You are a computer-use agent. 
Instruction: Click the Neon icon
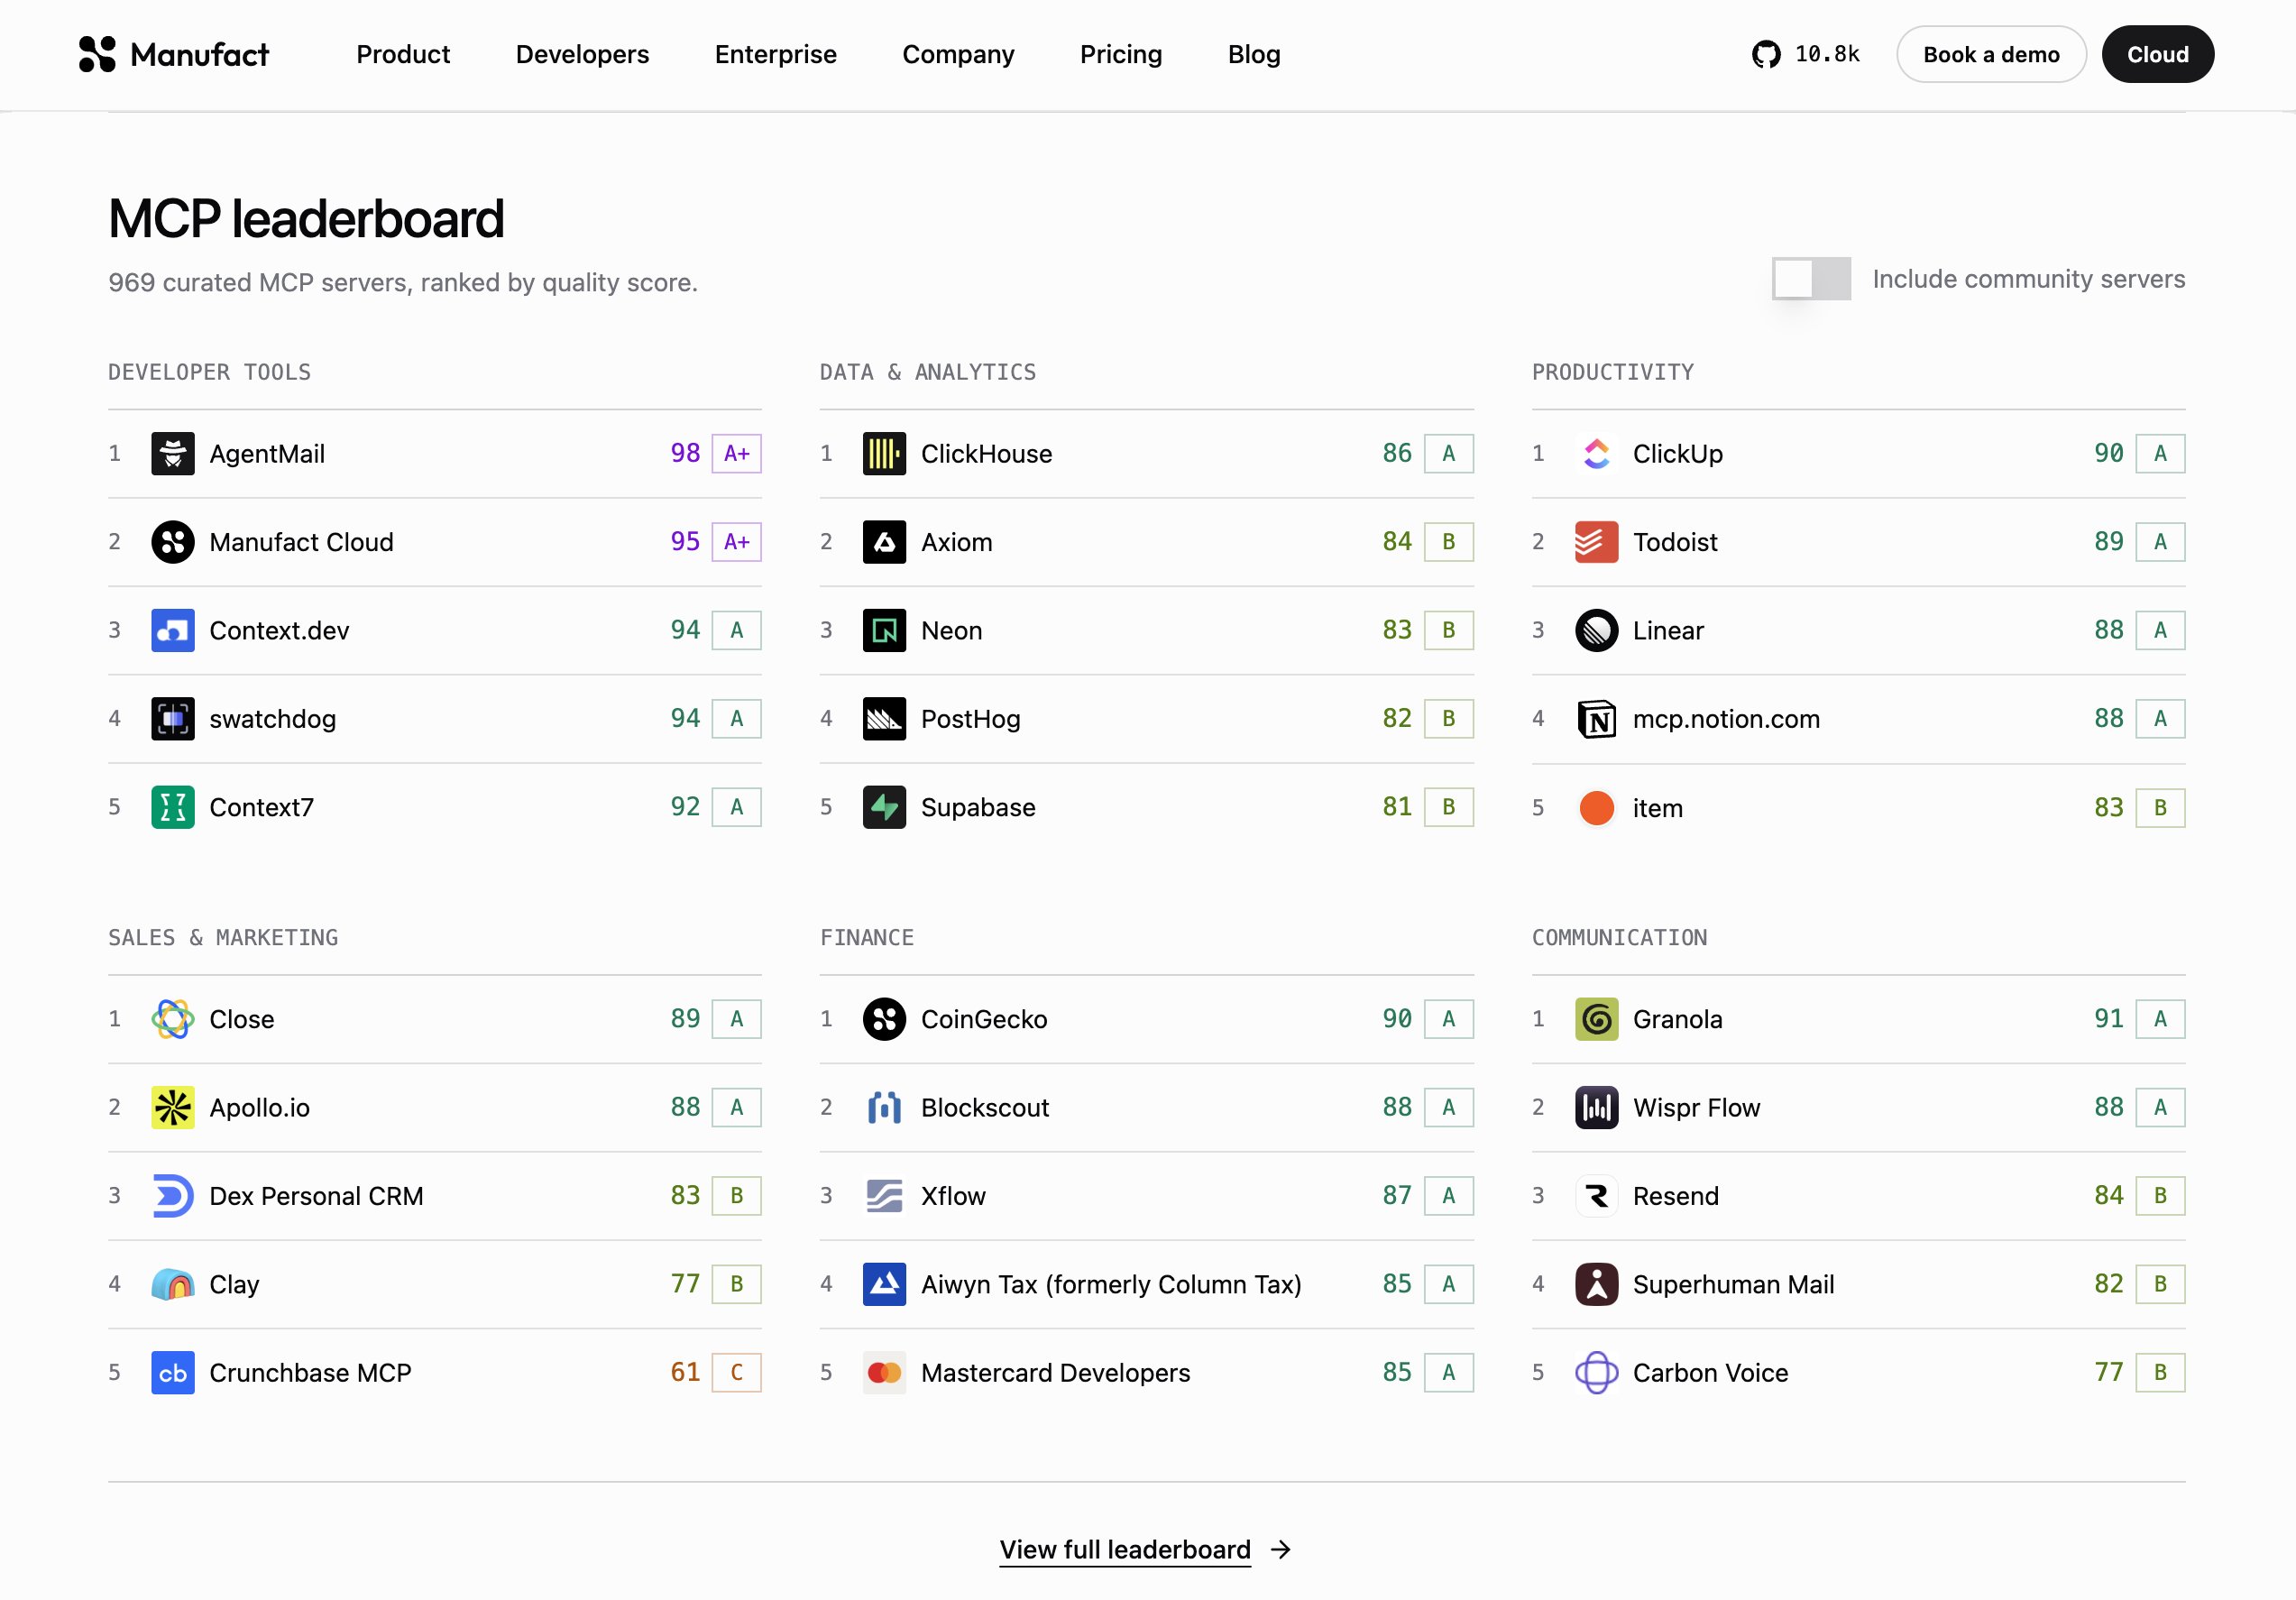tap(884, 630)
